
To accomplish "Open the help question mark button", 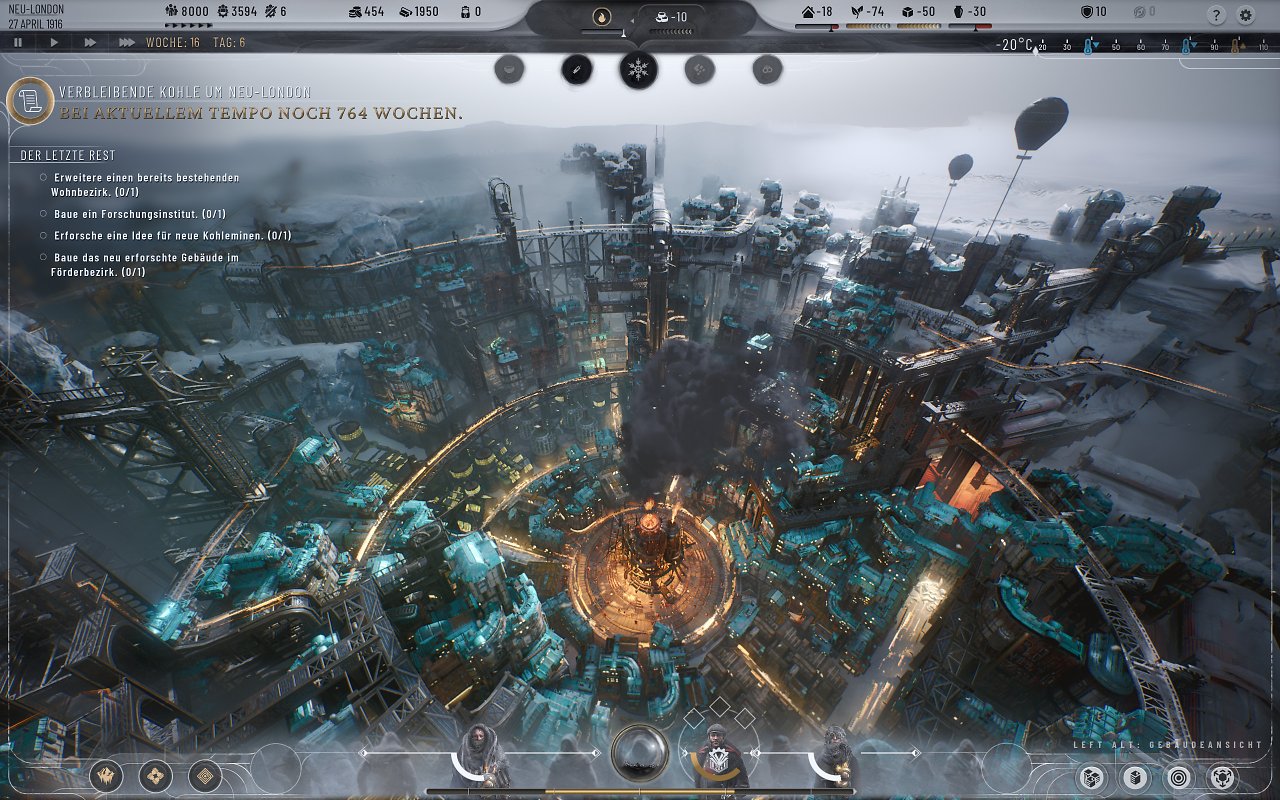I will (x=1216, y=15).
